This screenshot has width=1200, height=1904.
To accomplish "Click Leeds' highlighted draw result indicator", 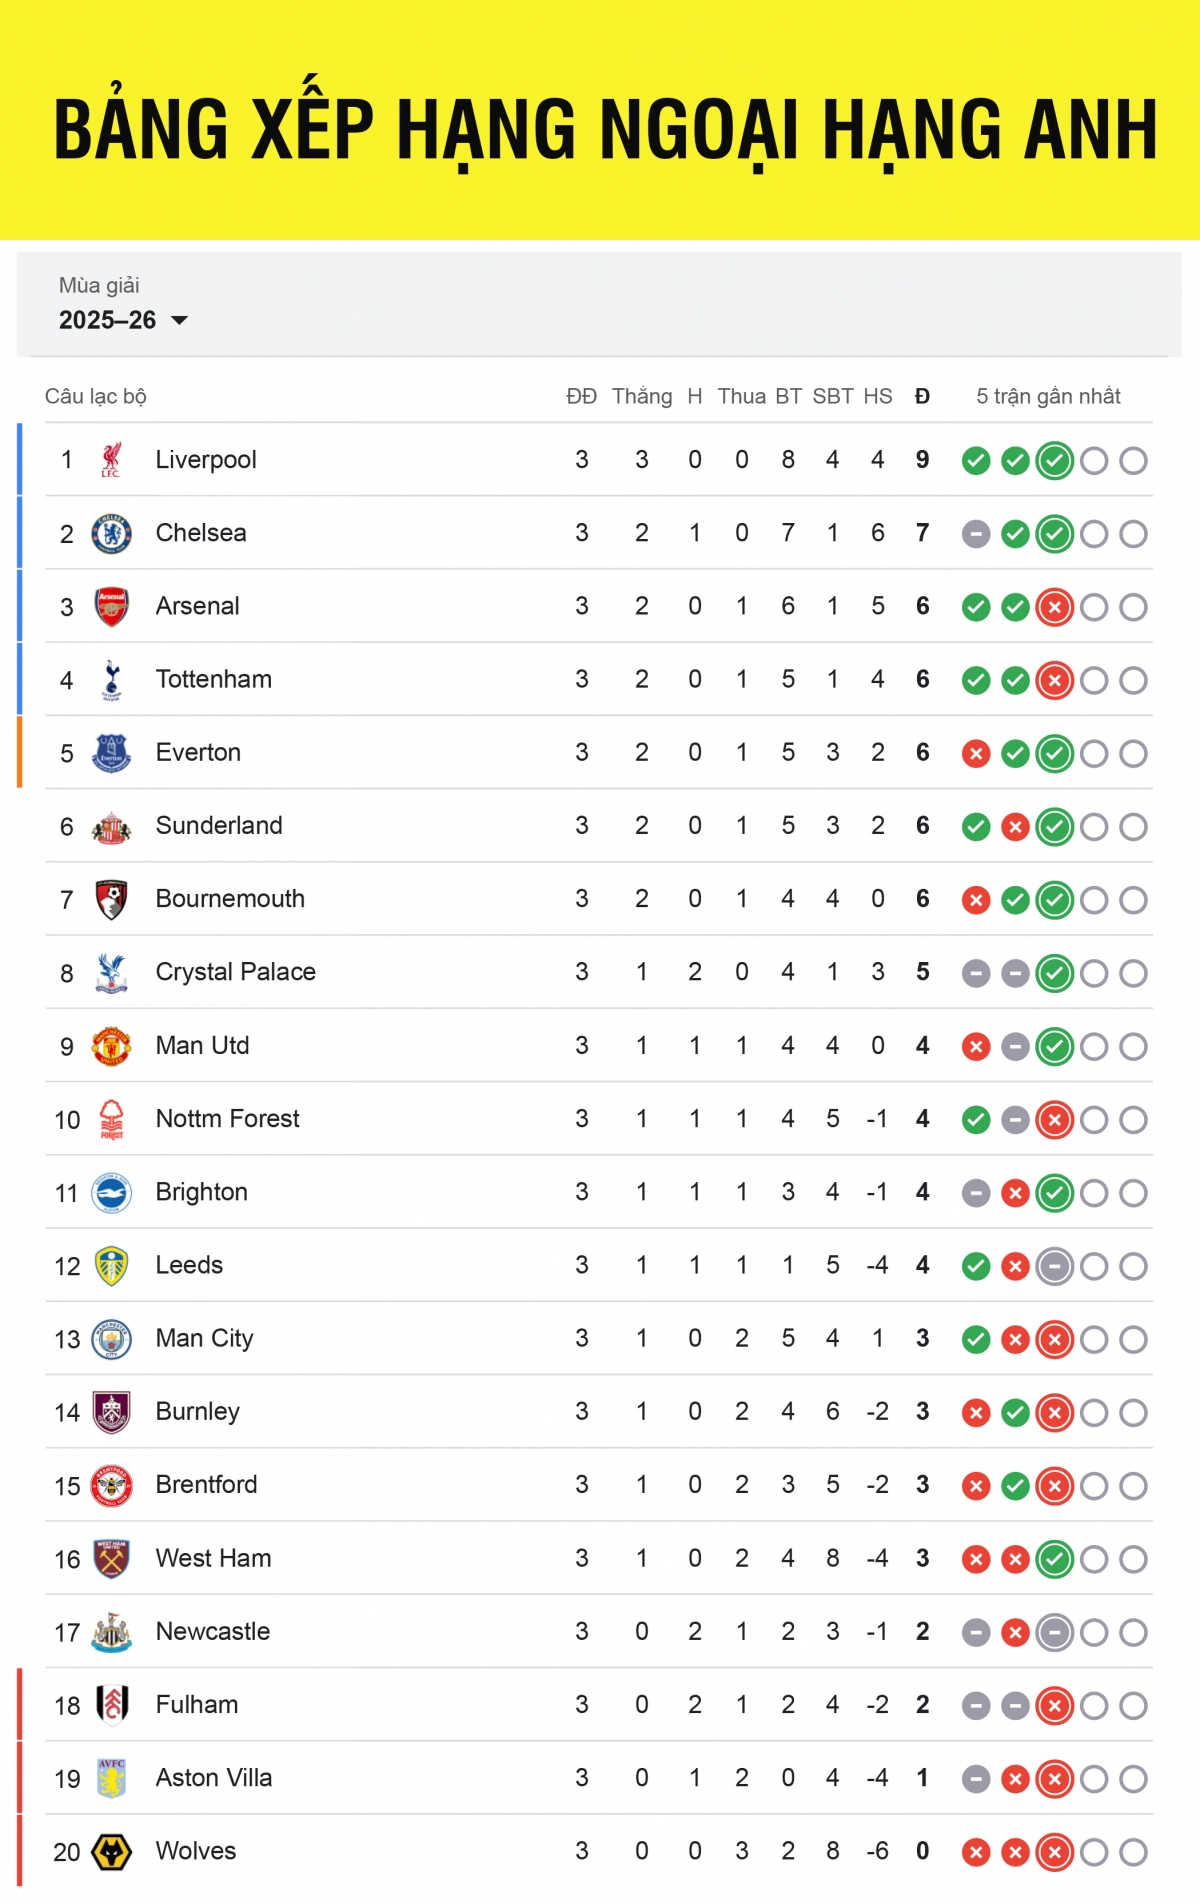I will [x=1054, y=1267].
